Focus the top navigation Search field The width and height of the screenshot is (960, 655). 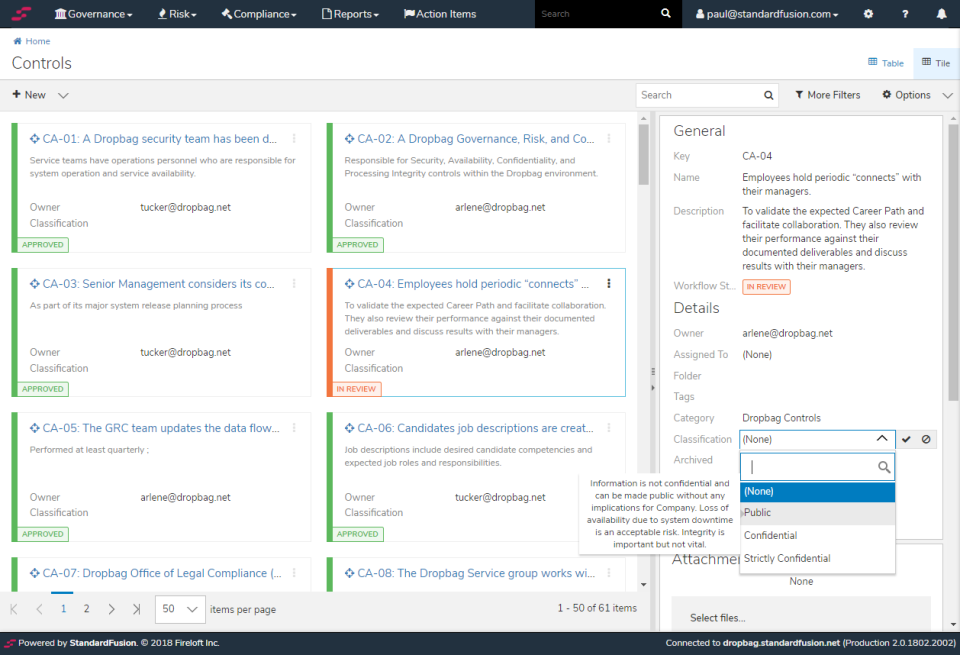[x=597, y=13]
